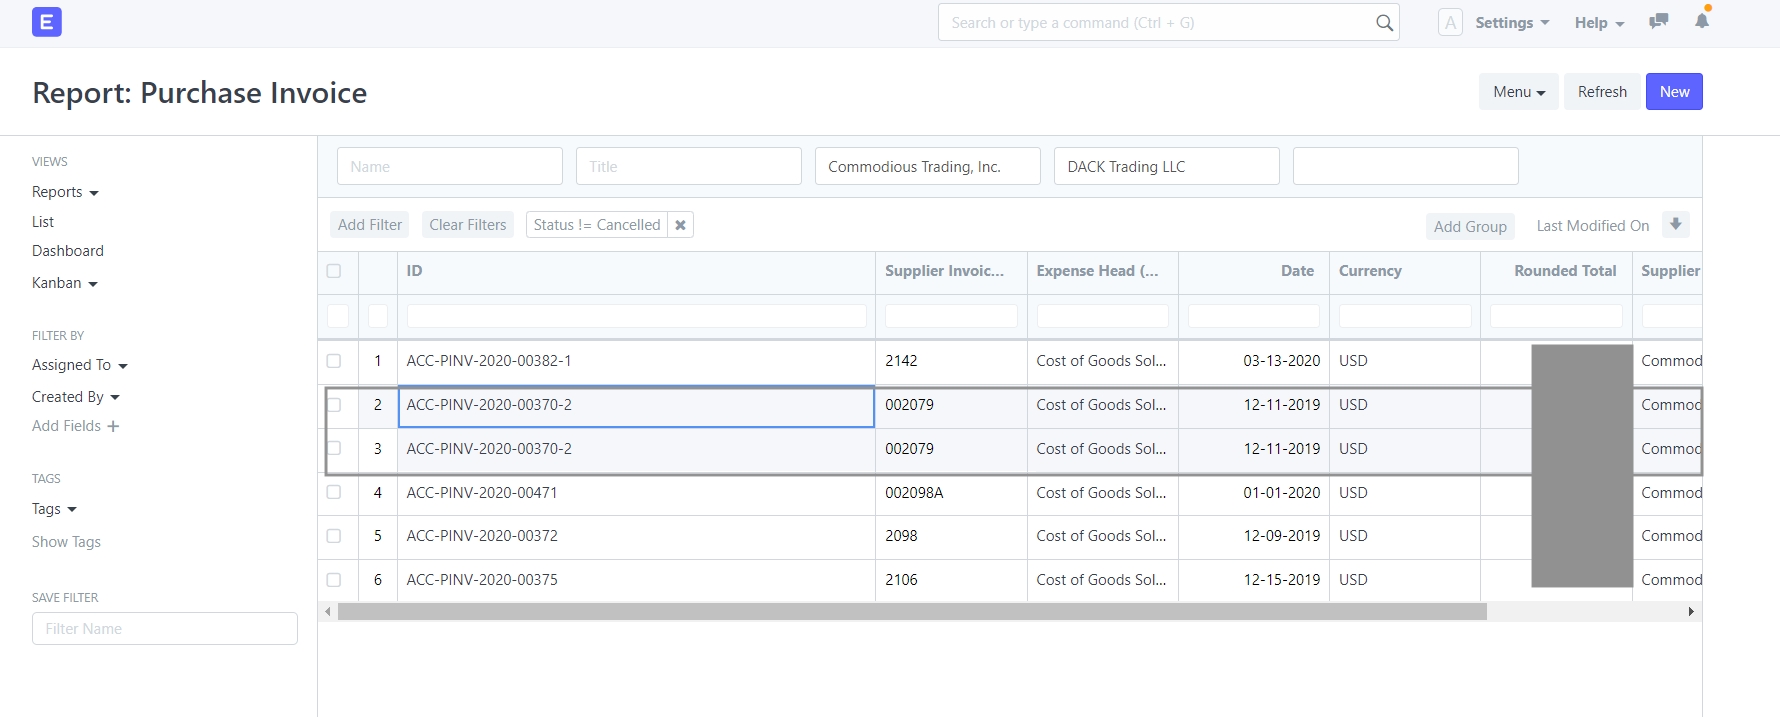Image resolution: width=1780 pixels, height=717 pixels.
Task: Open the Menu dropdown button
Action: click(1518, 92)
